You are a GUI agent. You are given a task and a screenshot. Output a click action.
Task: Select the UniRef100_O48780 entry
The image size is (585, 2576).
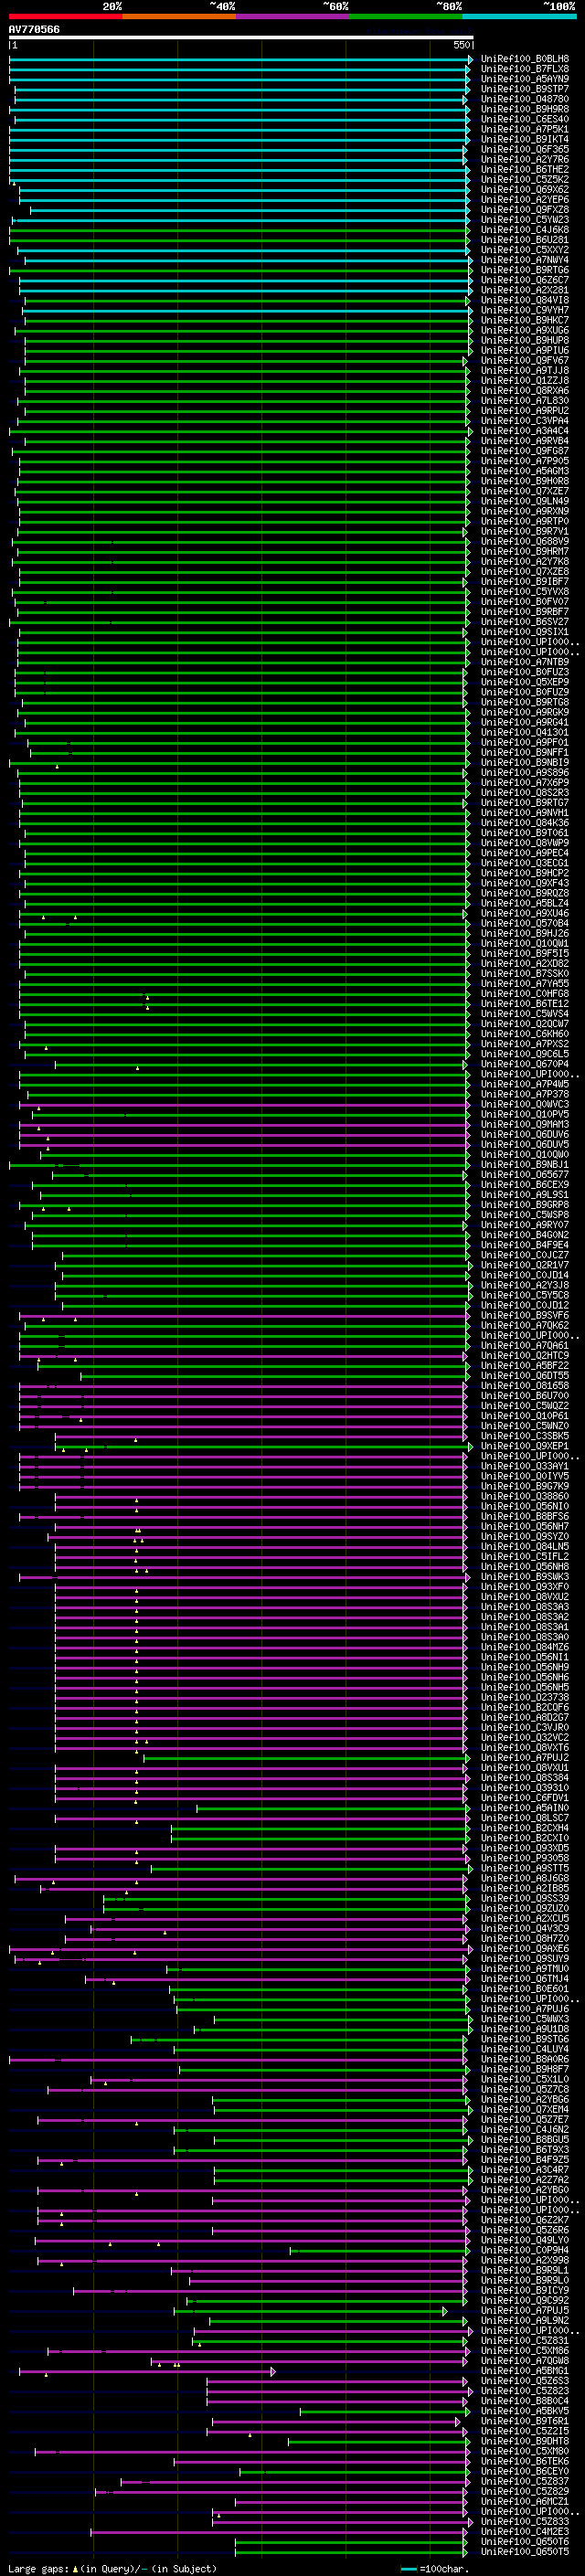[x=524, y=99]
